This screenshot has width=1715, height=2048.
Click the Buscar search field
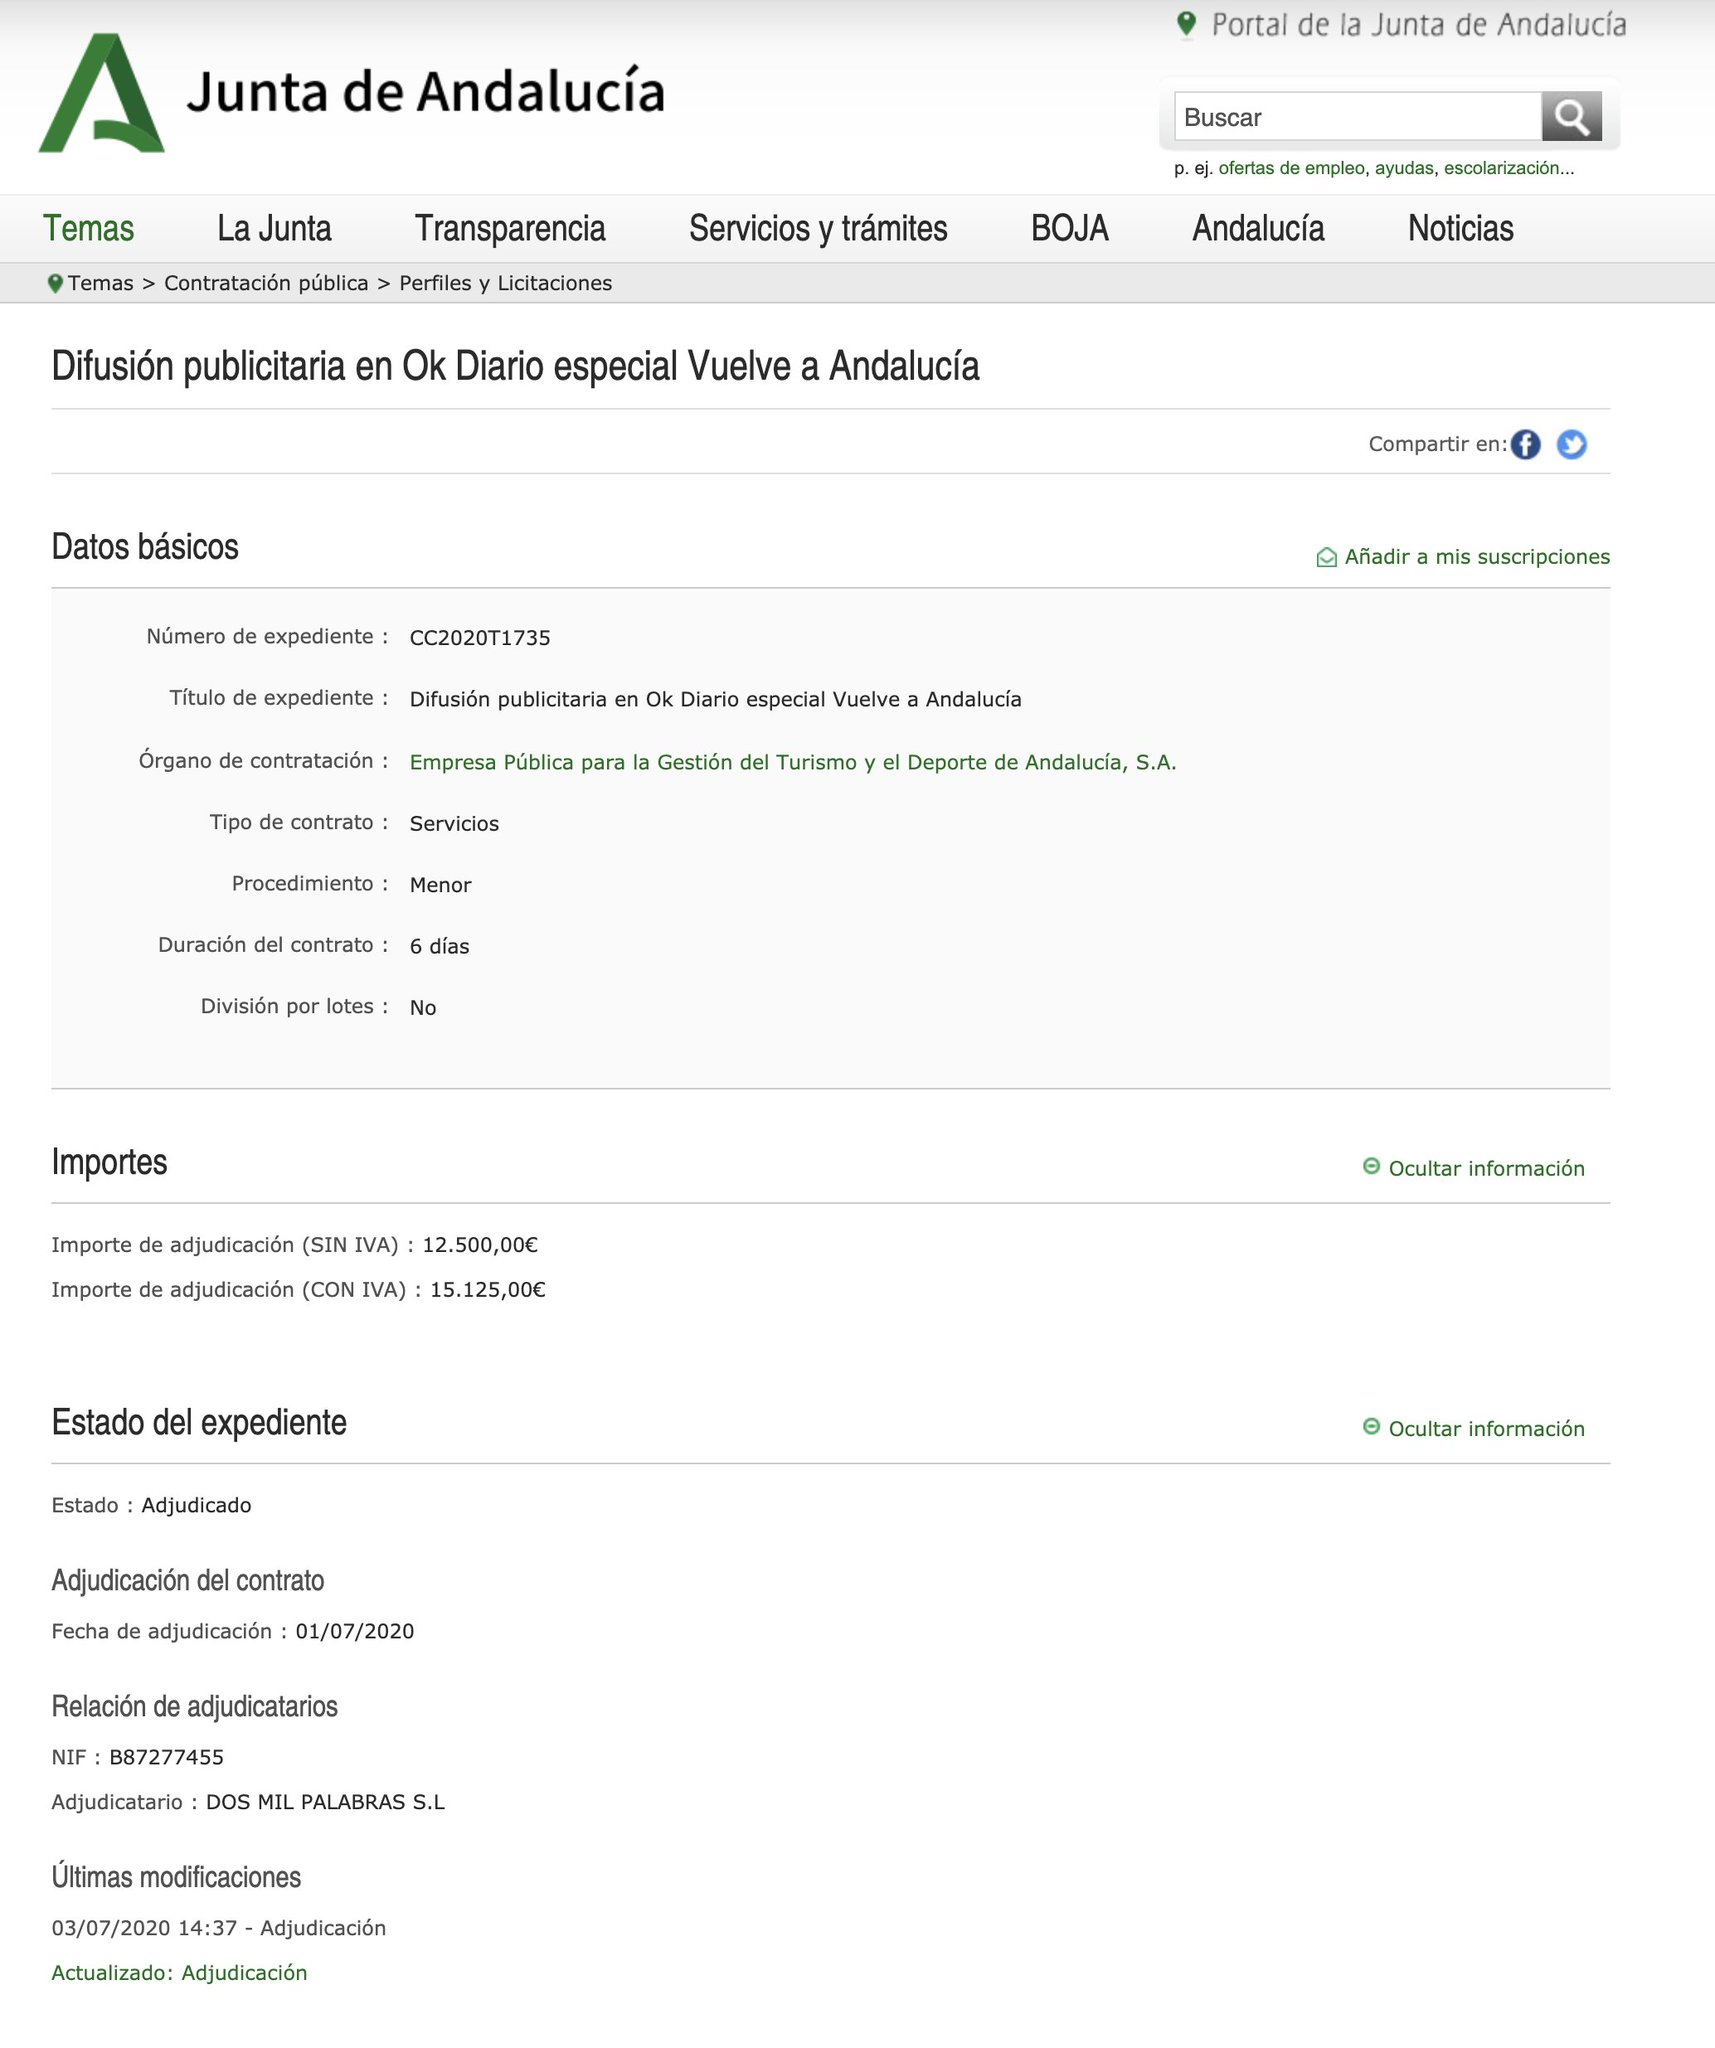click(1358, 117)
